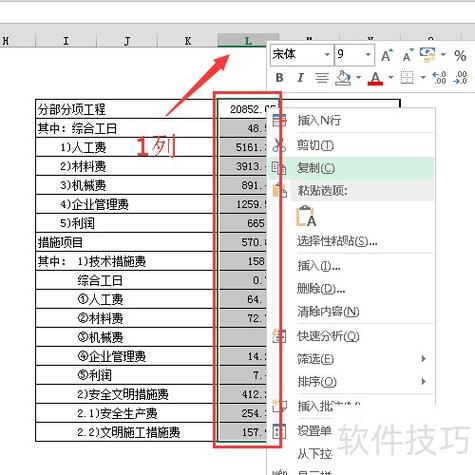
Task: Expand the 筛选(E) submenu
Action: click(x=352, y=359)
